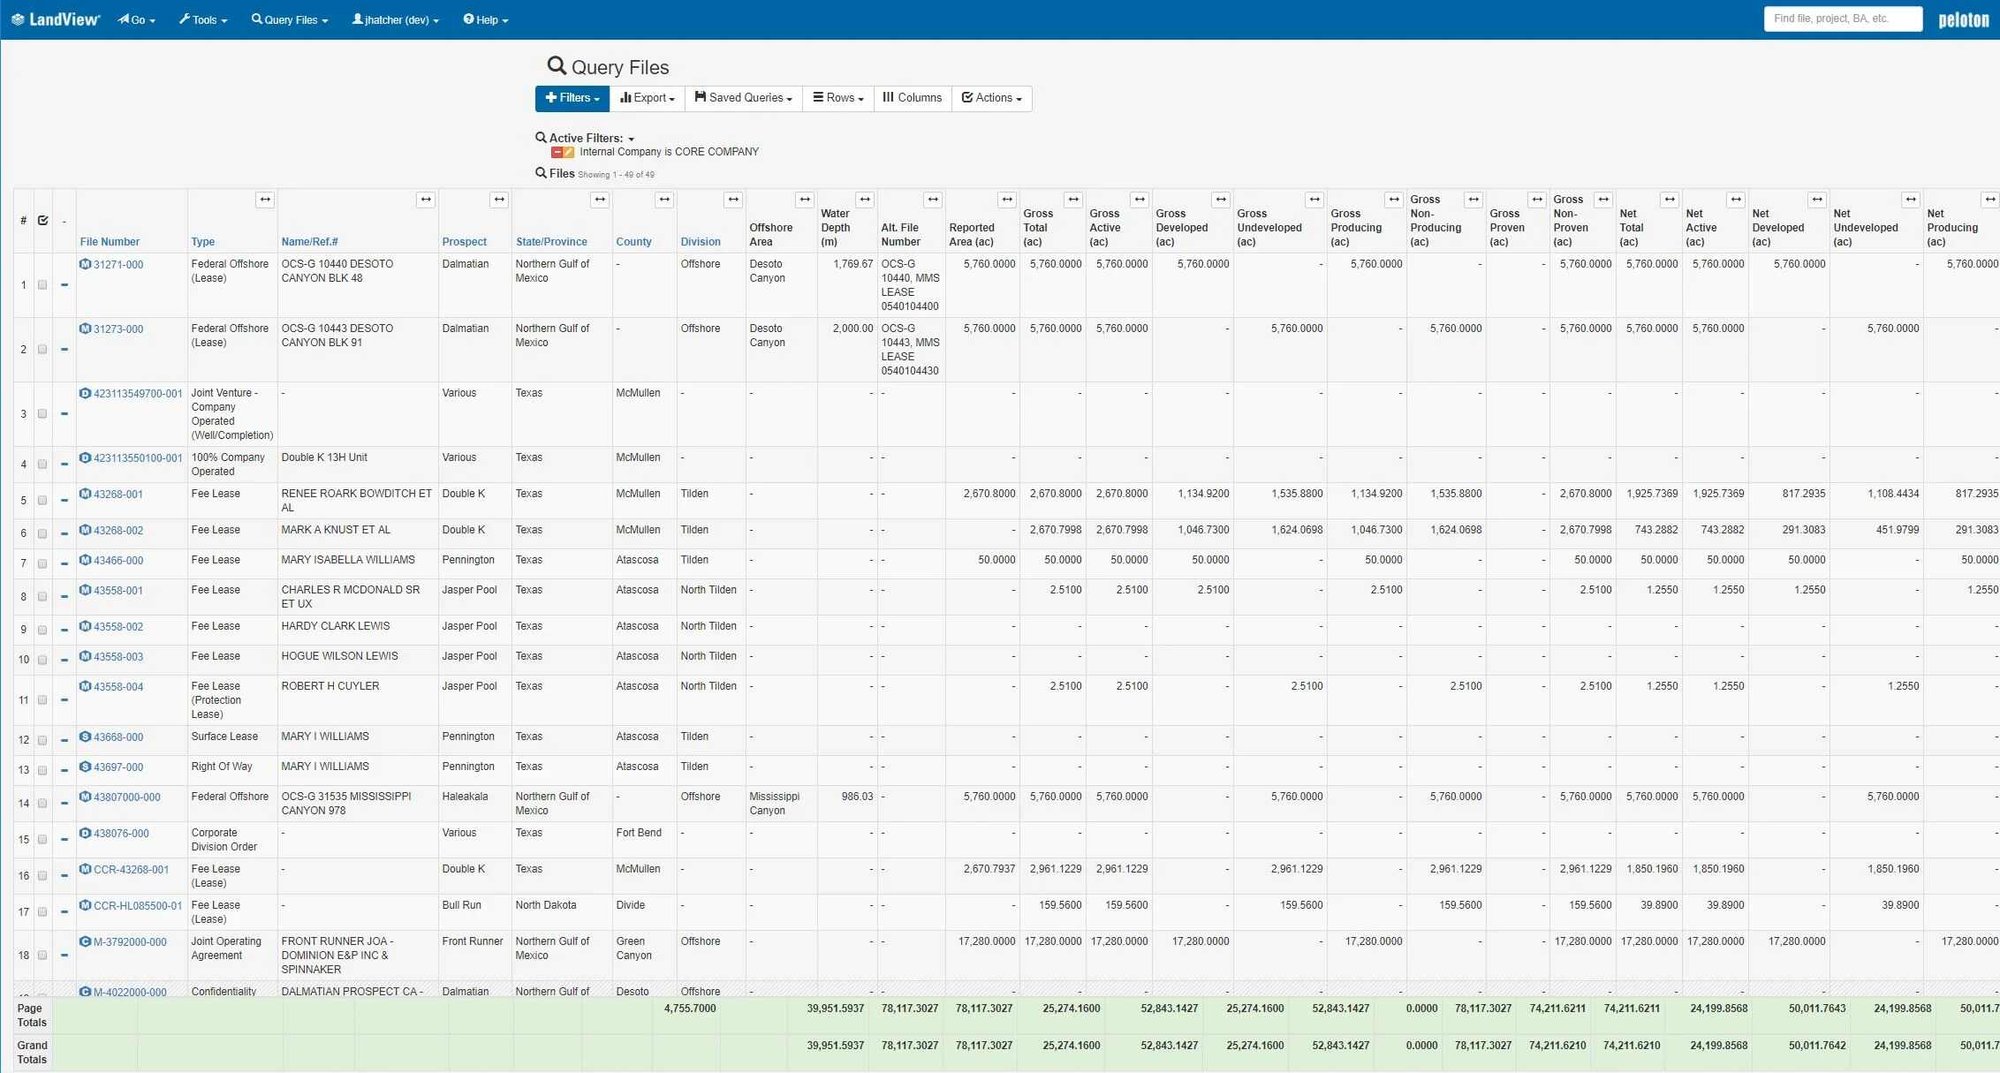
Task: Check the checkbox for row 1
Action: point(42,284)
